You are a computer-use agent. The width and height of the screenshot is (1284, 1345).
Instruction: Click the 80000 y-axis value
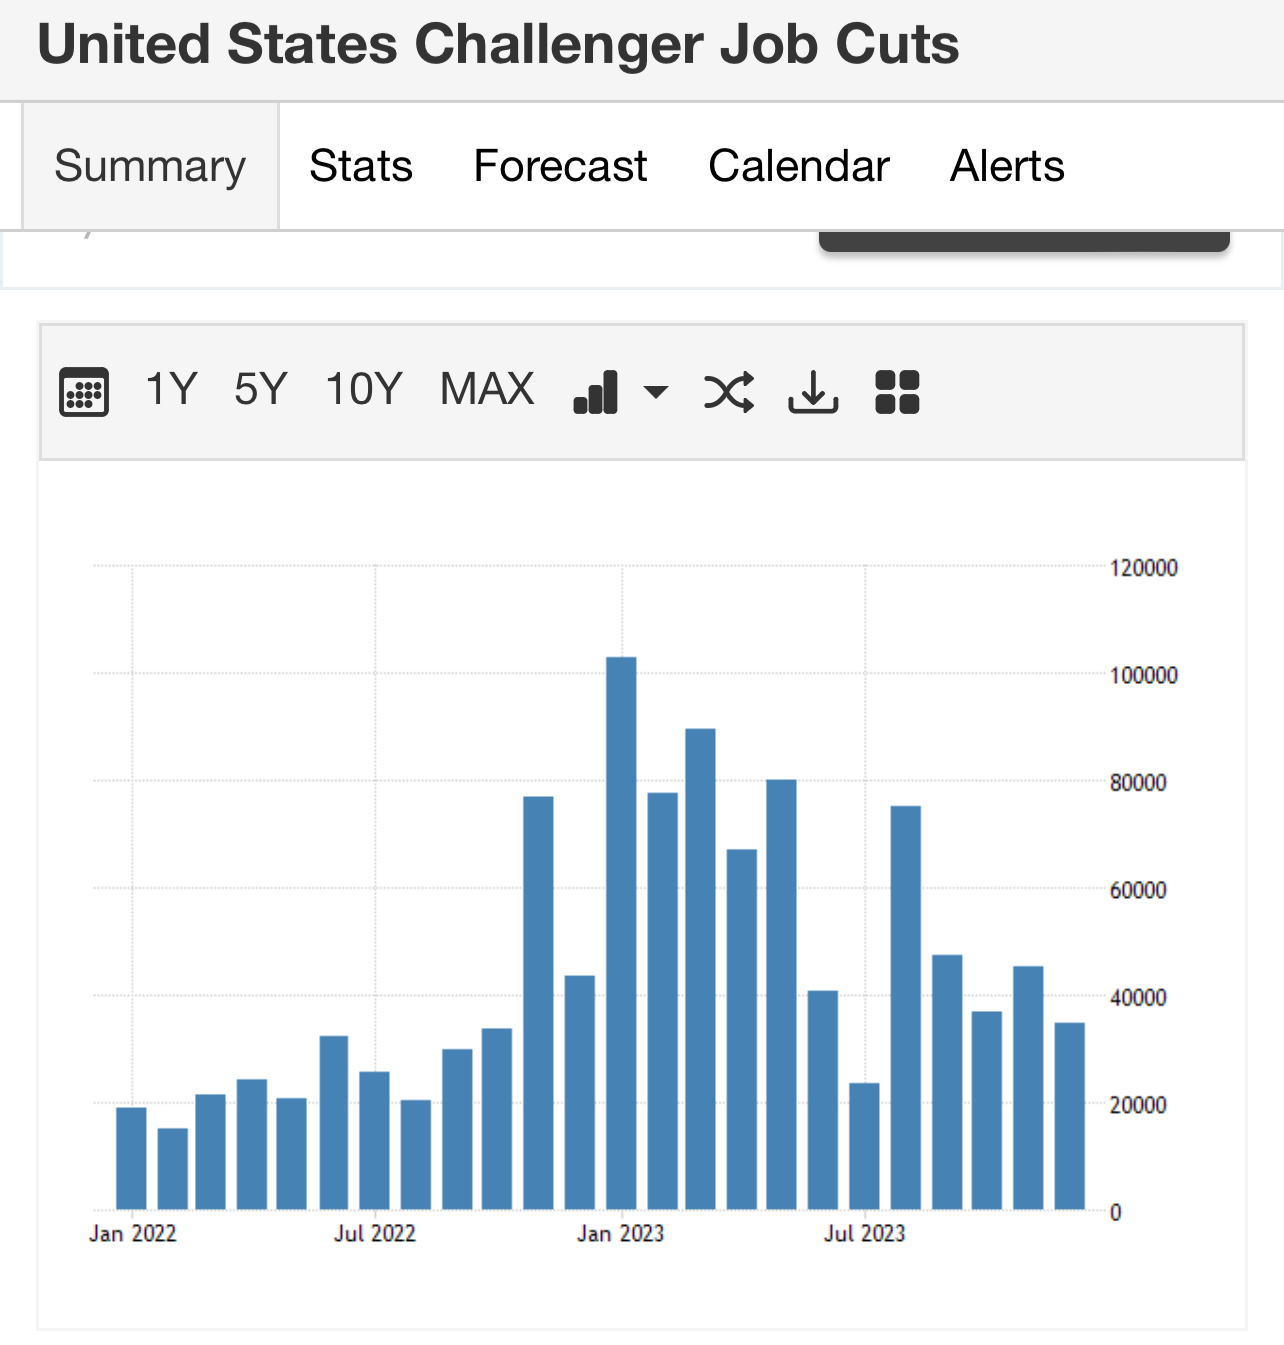coord(1138,783)
